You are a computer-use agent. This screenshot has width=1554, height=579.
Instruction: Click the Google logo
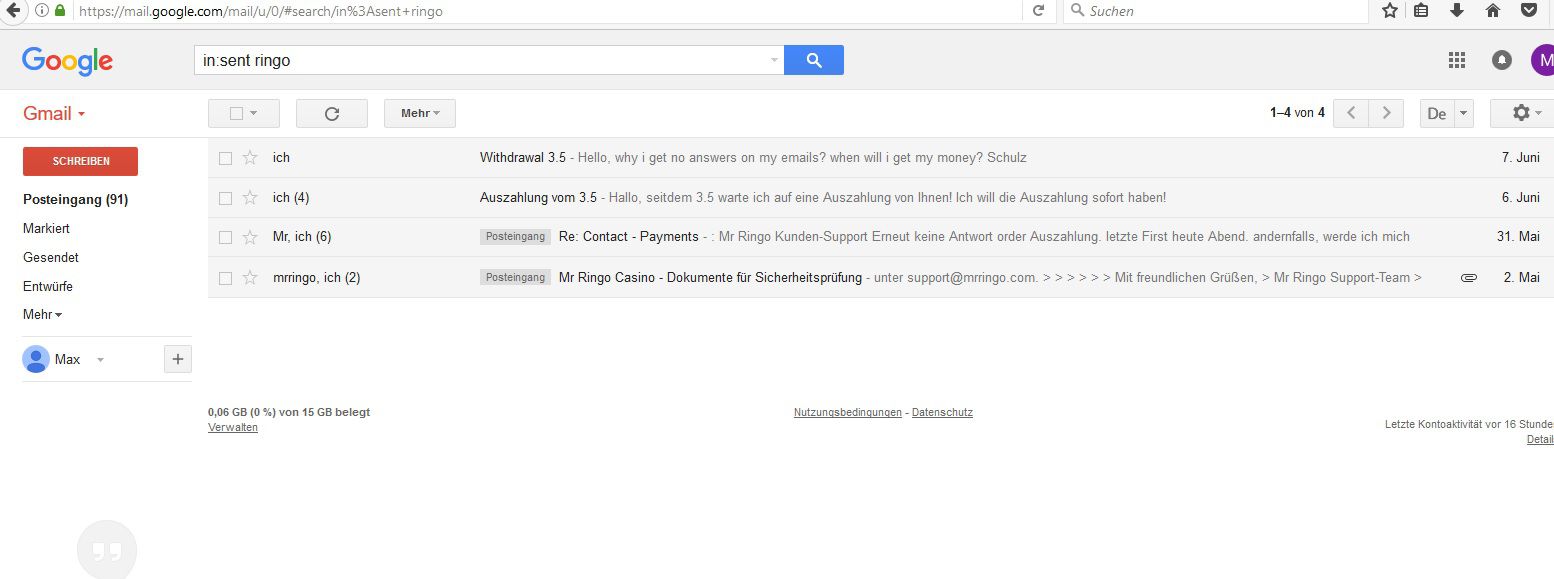(x=67, y=61)
